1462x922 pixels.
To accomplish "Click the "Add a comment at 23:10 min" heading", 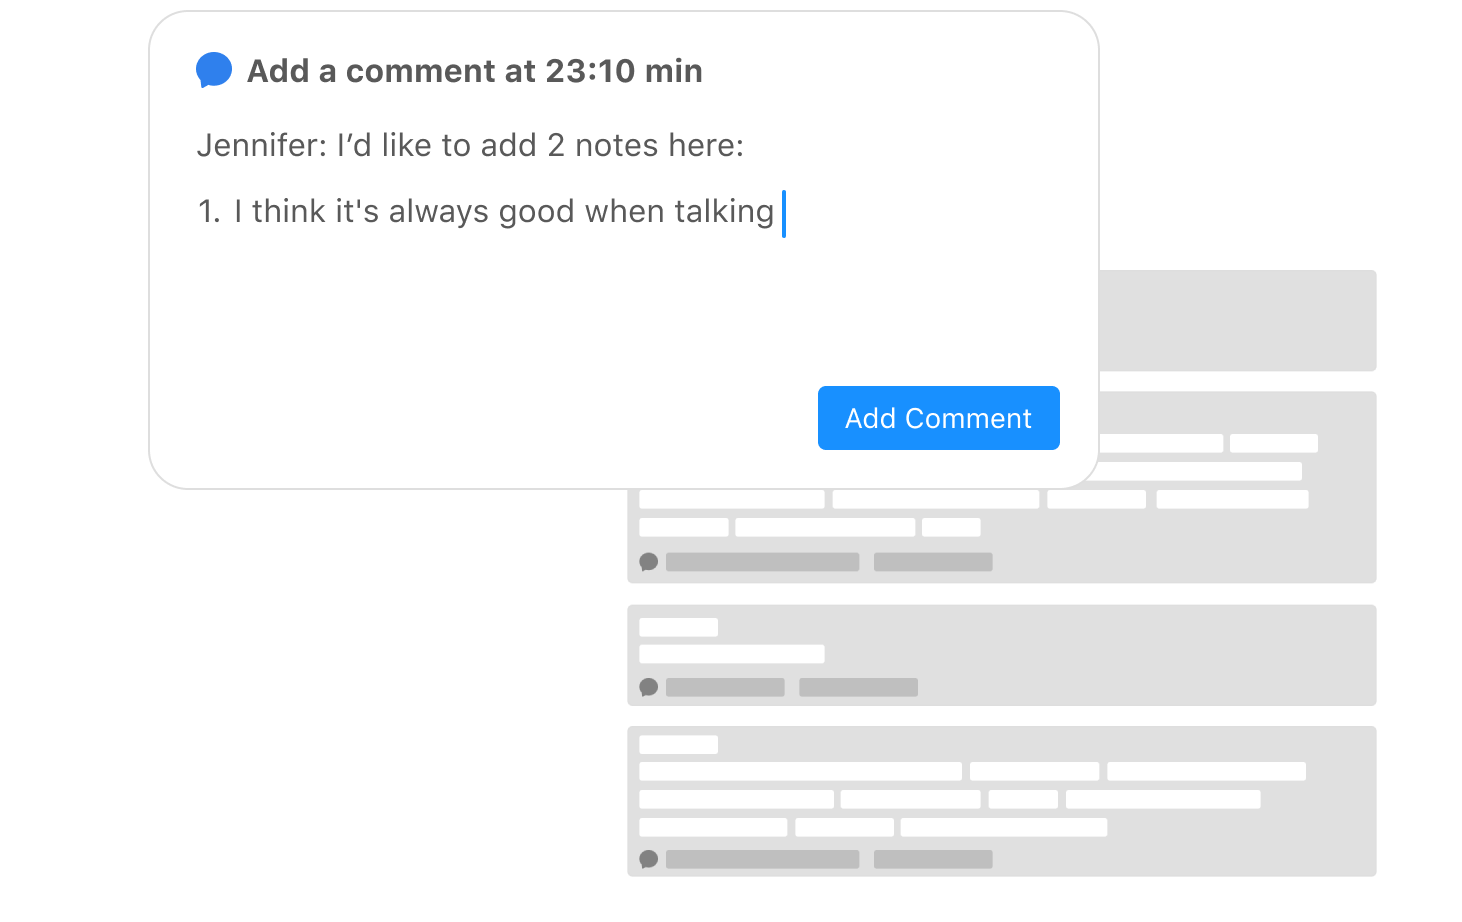I will click(475, 71).
